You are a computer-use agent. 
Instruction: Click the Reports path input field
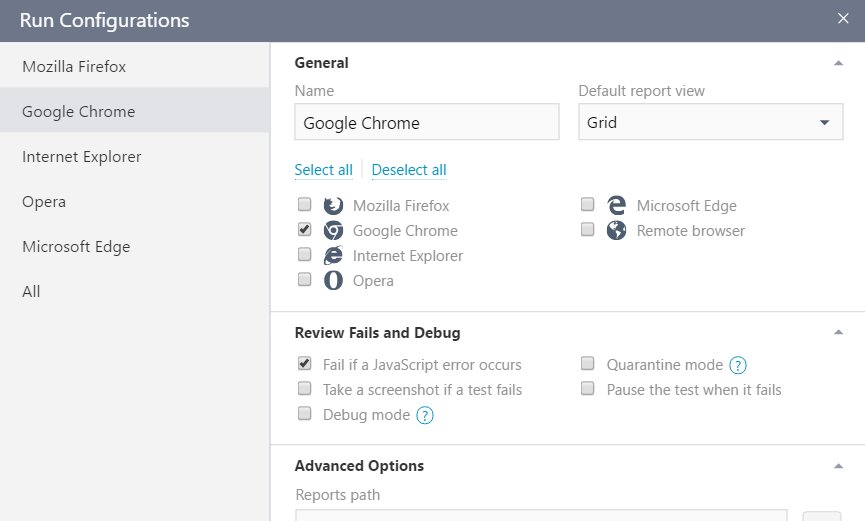541,515
